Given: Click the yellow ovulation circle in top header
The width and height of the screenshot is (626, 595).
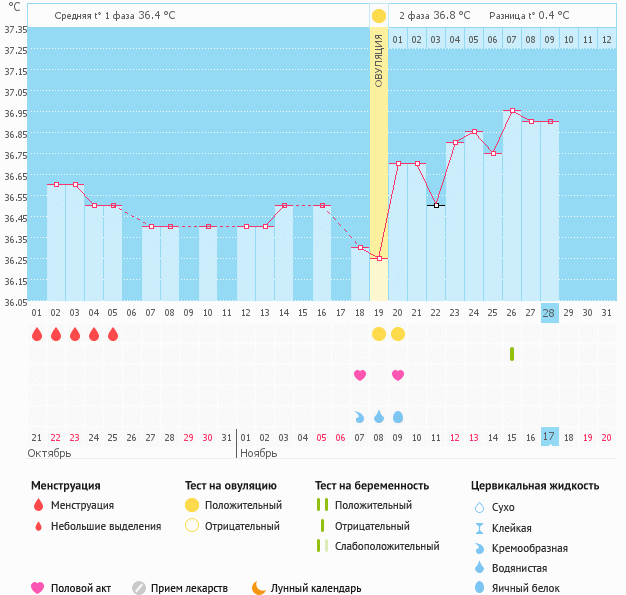Looking at the screenshot, I should (379, 16).
